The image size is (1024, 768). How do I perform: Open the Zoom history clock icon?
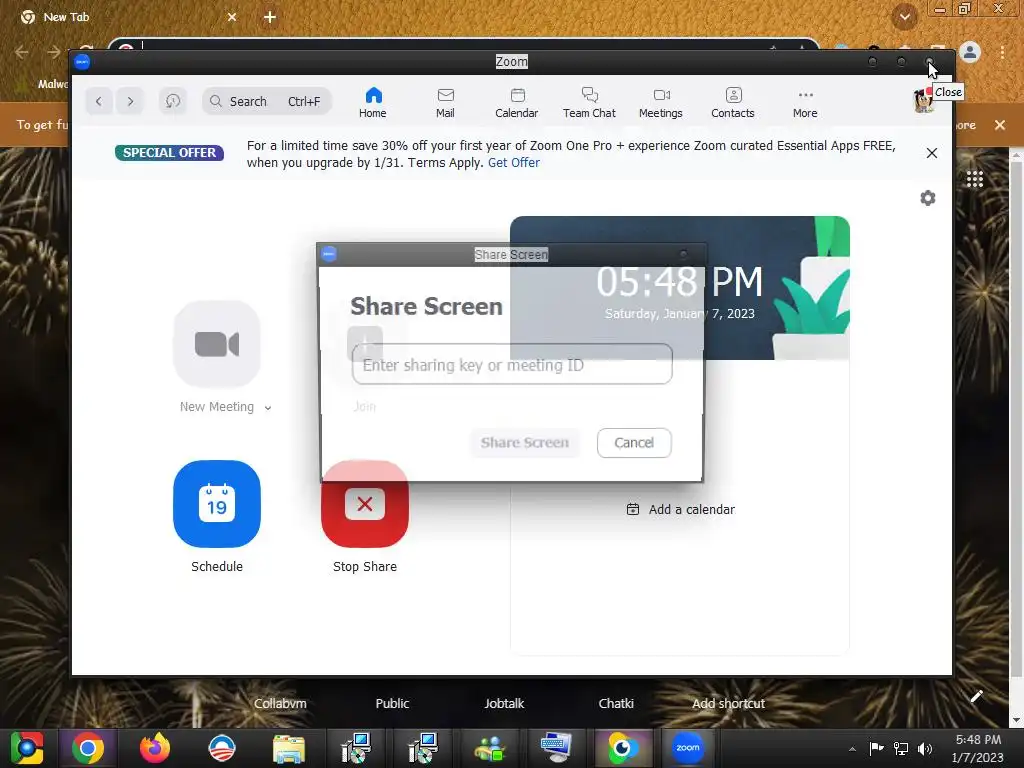(173, 101)
